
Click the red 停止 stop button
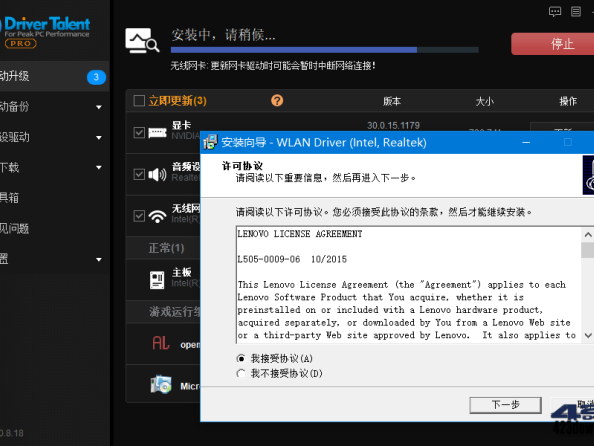[553, 44]
